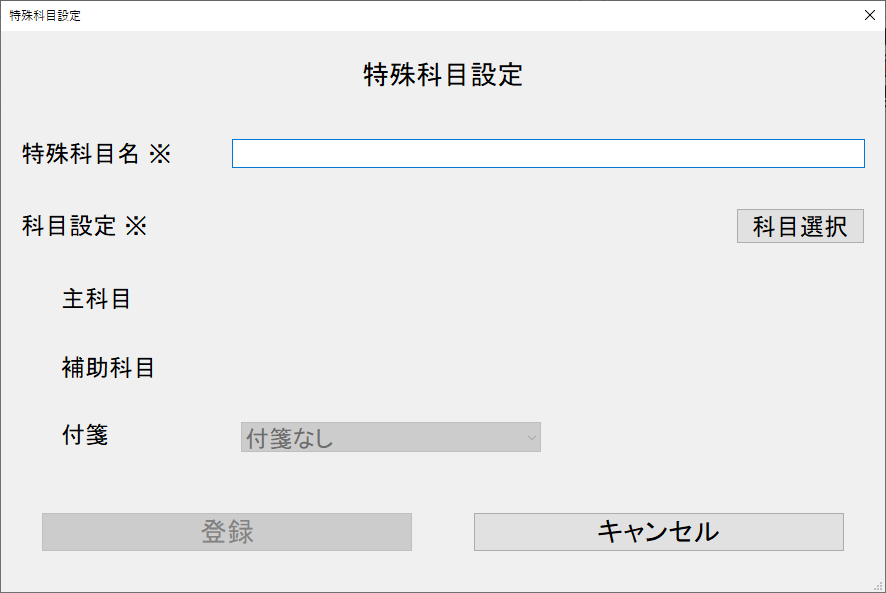Close the 特殊科目設定 window
Image resolution: width=886 pixels, height=593 pixels.
[869, 15]
